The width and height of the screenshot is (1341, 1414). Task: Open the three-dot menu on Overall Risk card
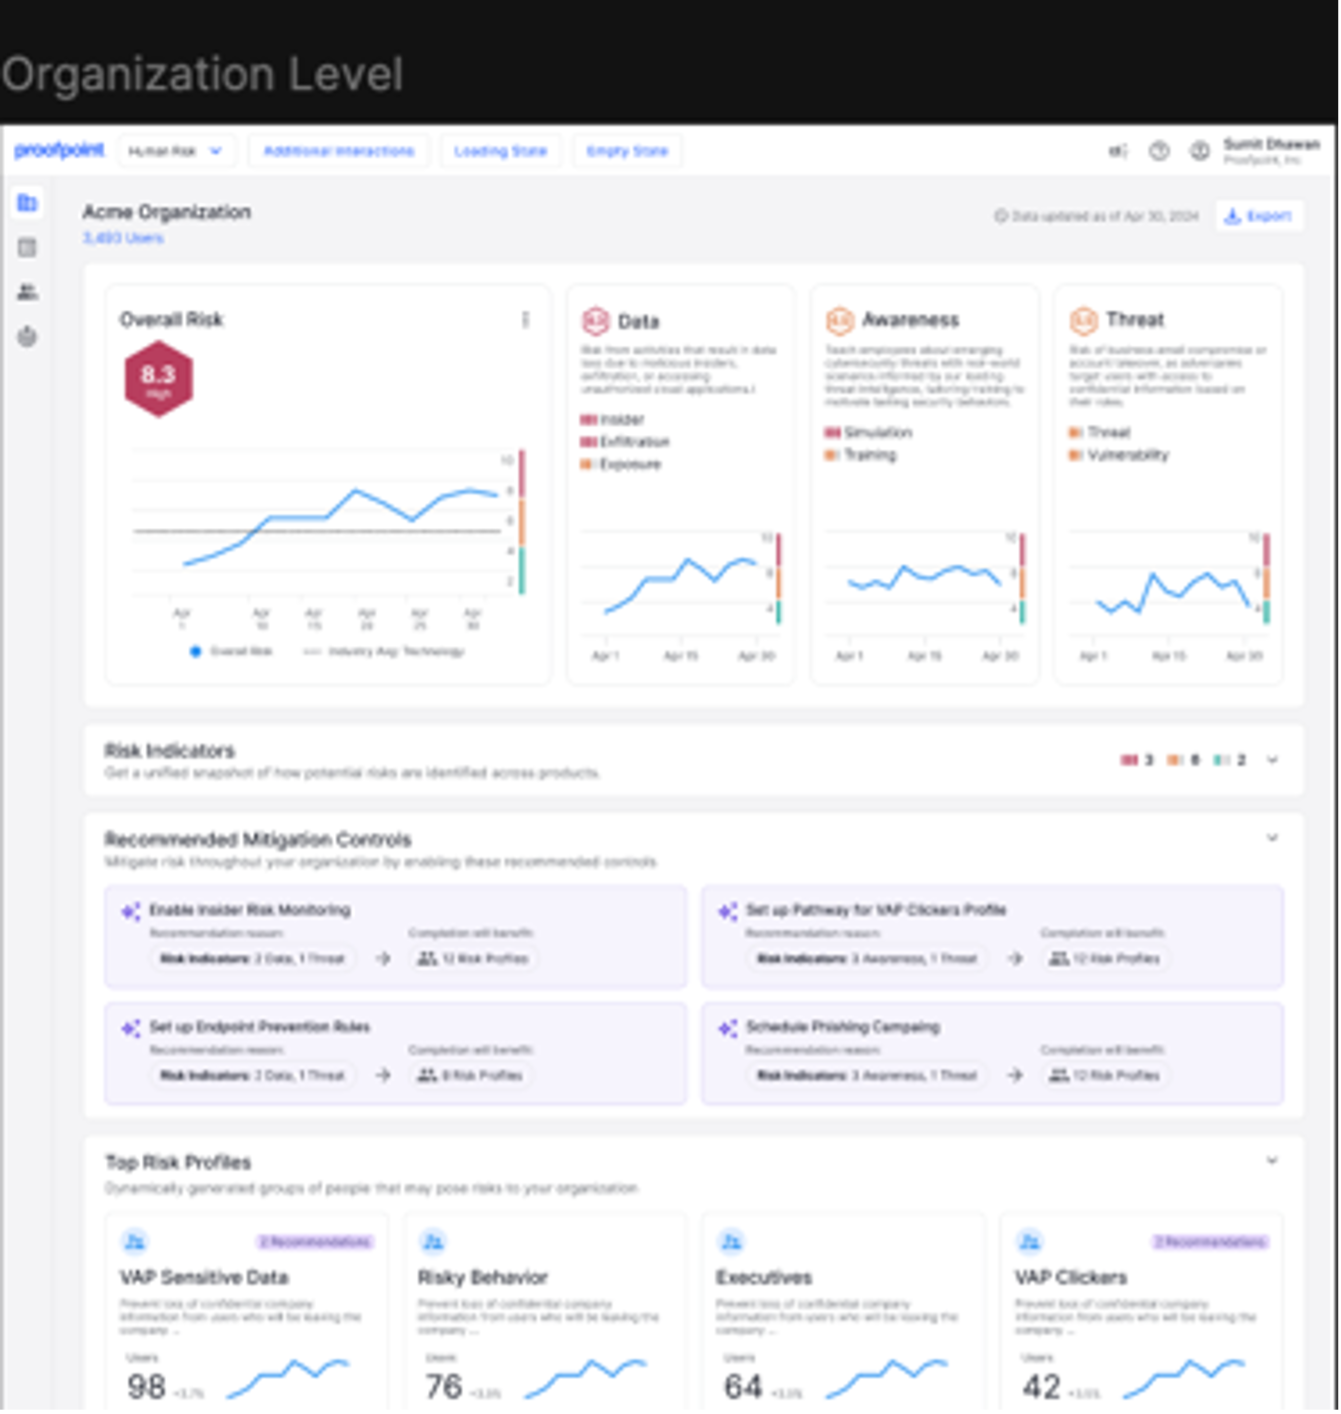pyautogui.click(x=524, y=320)
